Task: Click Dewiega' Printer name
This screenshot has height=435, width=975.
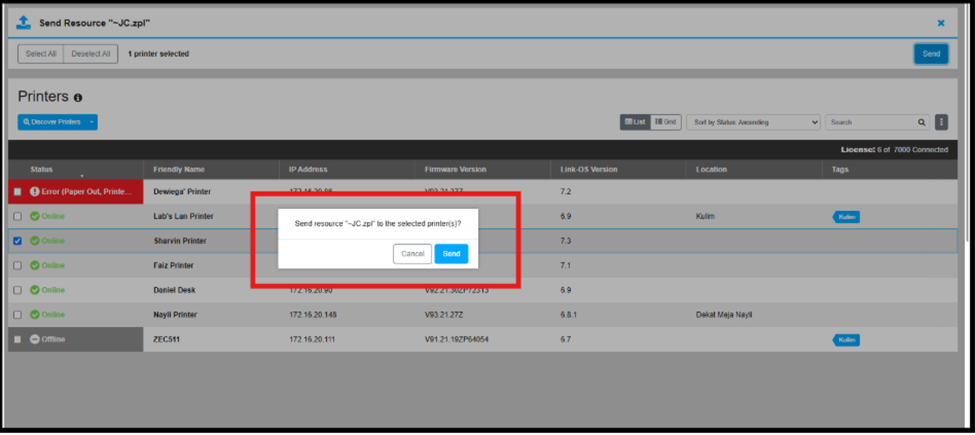Action: point(182,192)
